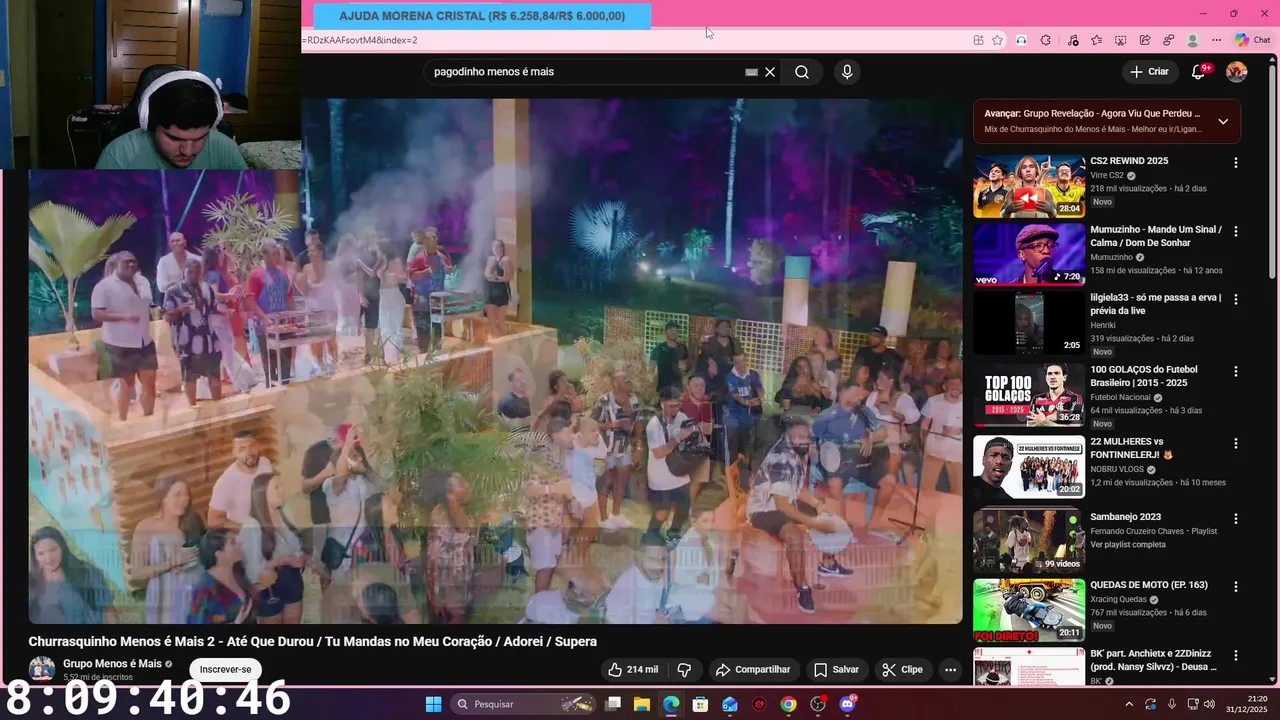Click Ver playlist completa link
Image resolution: width=1280 pixels, height=720 pixels.
(x=1128, y=545)
